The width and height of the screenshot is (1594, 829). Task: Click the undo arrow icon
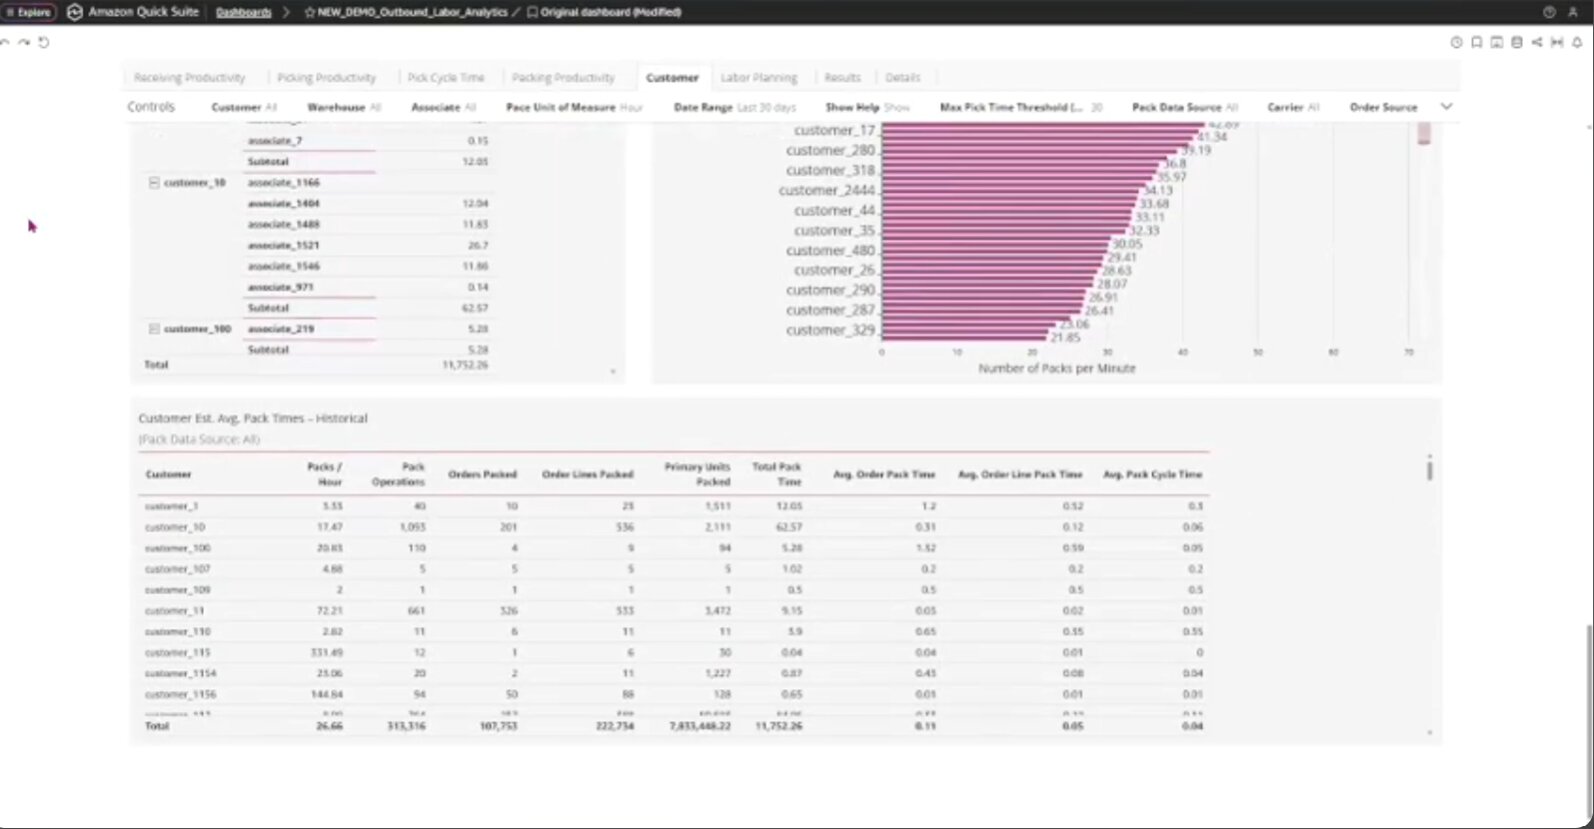(x=5, y=43)
